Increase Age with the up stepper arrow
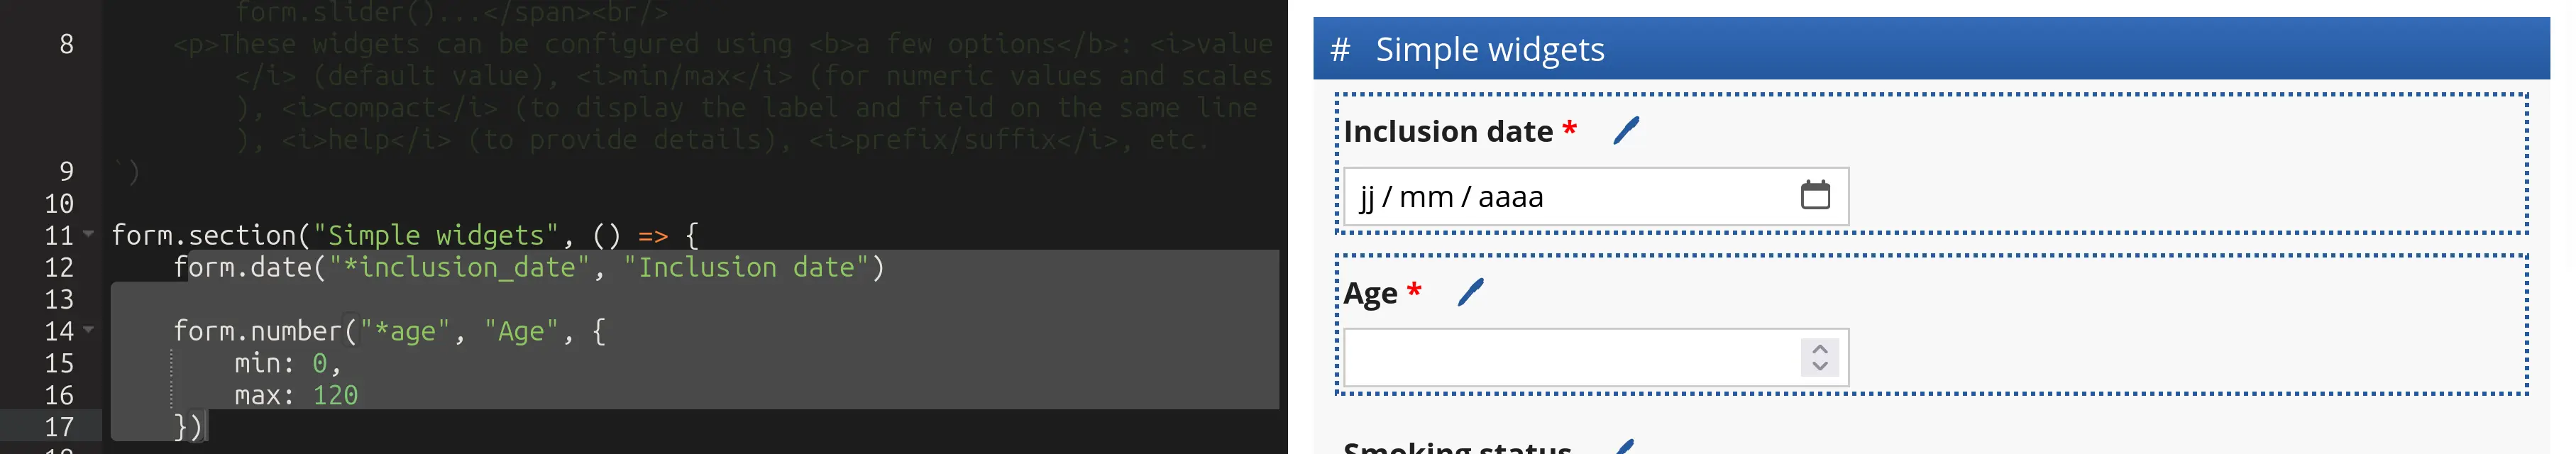 coord(1820,349)
